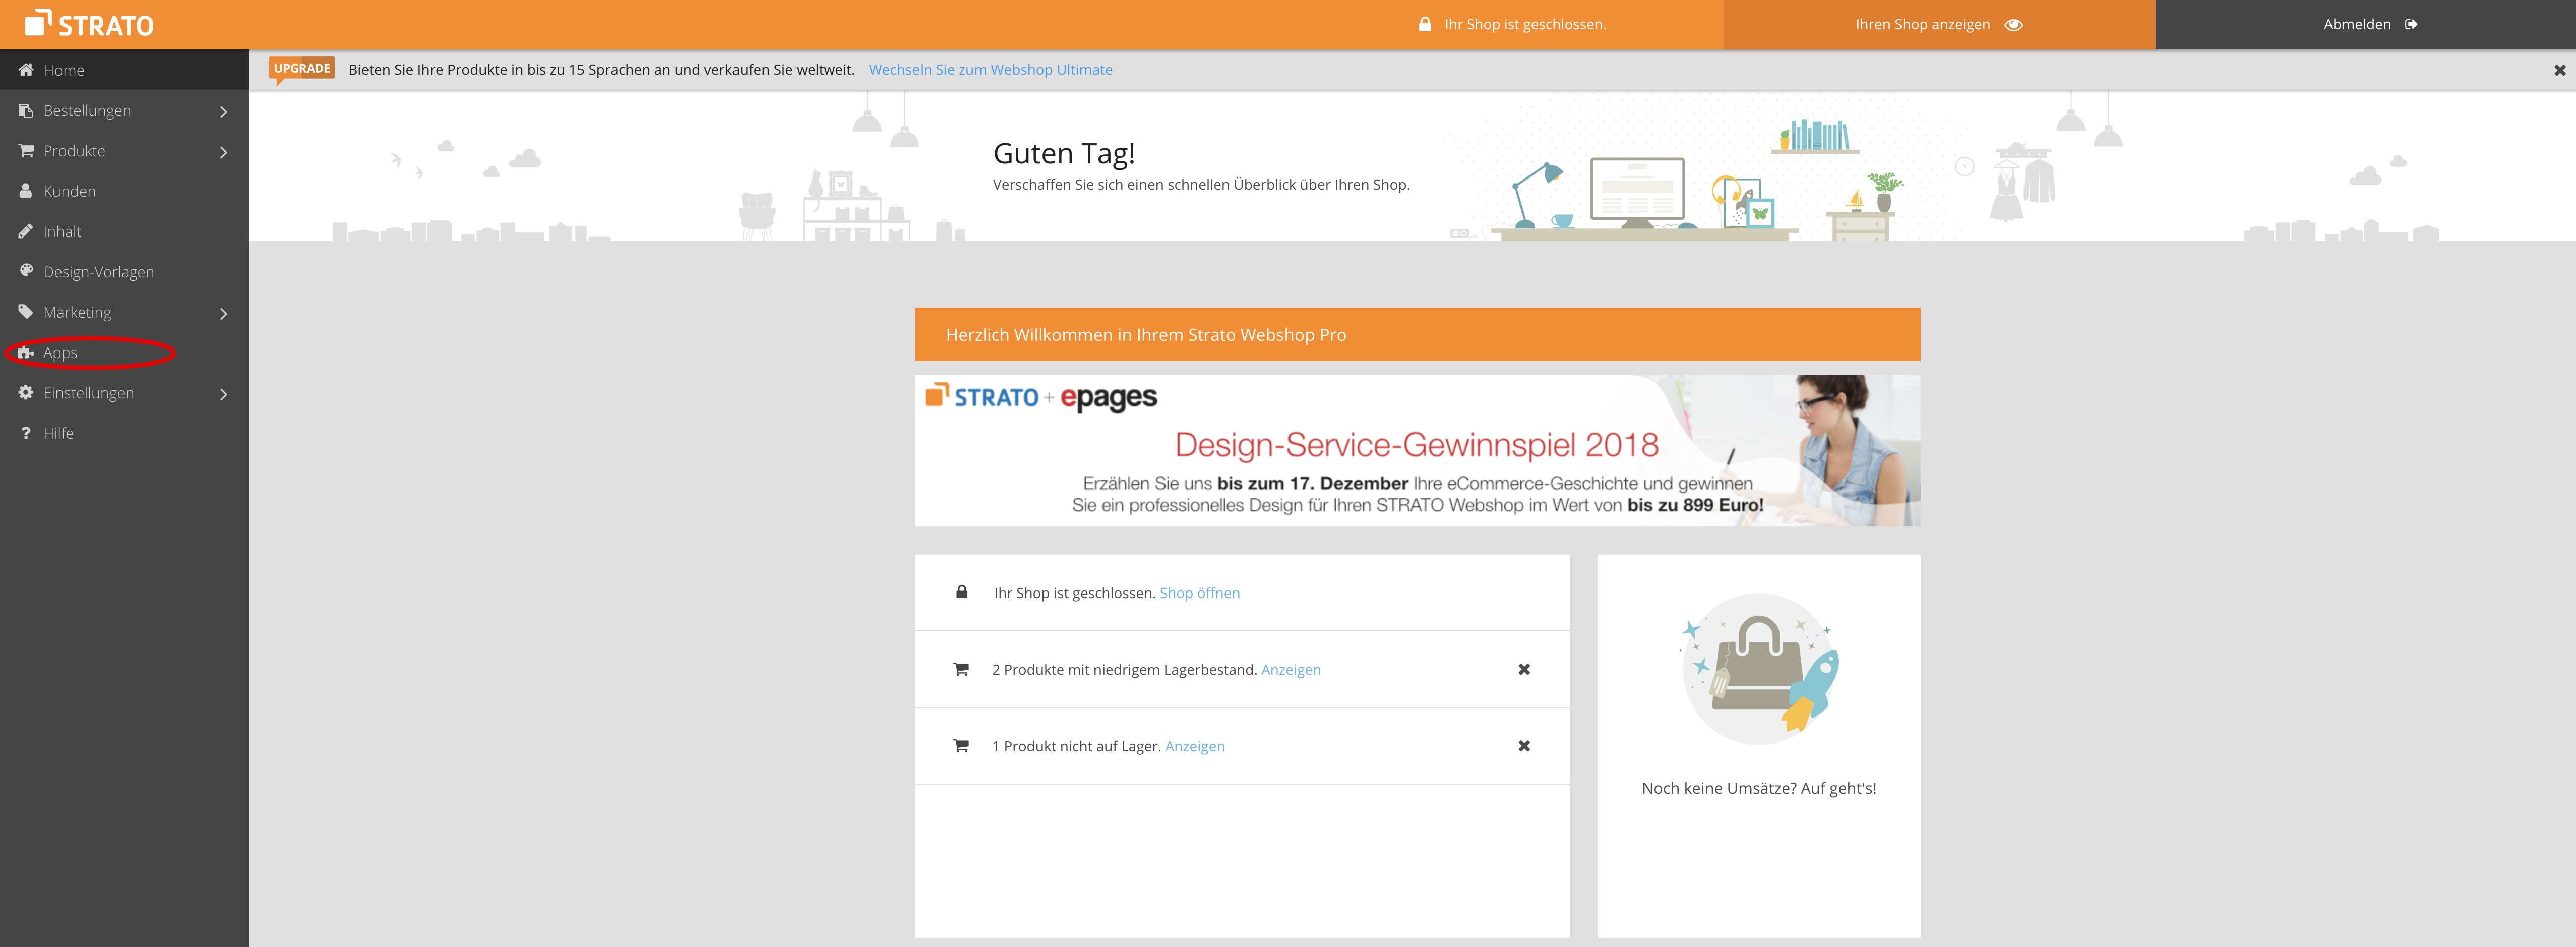Click 'Verschaffen Sie sich einen schnellen Überblick' text

click(x=1201, y=185)
